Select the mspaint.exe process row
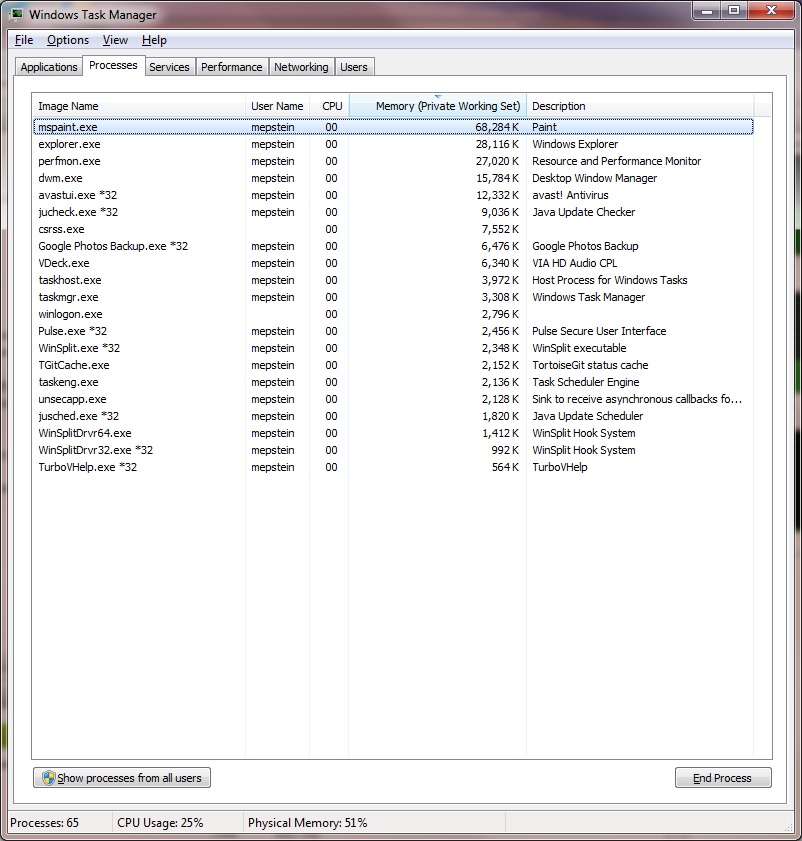This screenshot has width=802, height=841. point(393,127)
